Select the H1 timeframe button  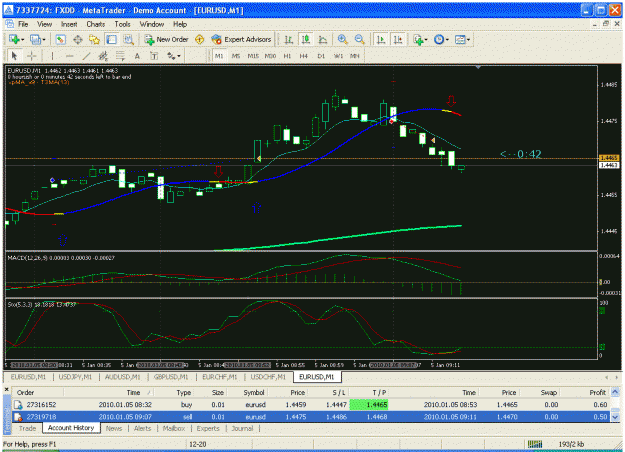point(287,56)
